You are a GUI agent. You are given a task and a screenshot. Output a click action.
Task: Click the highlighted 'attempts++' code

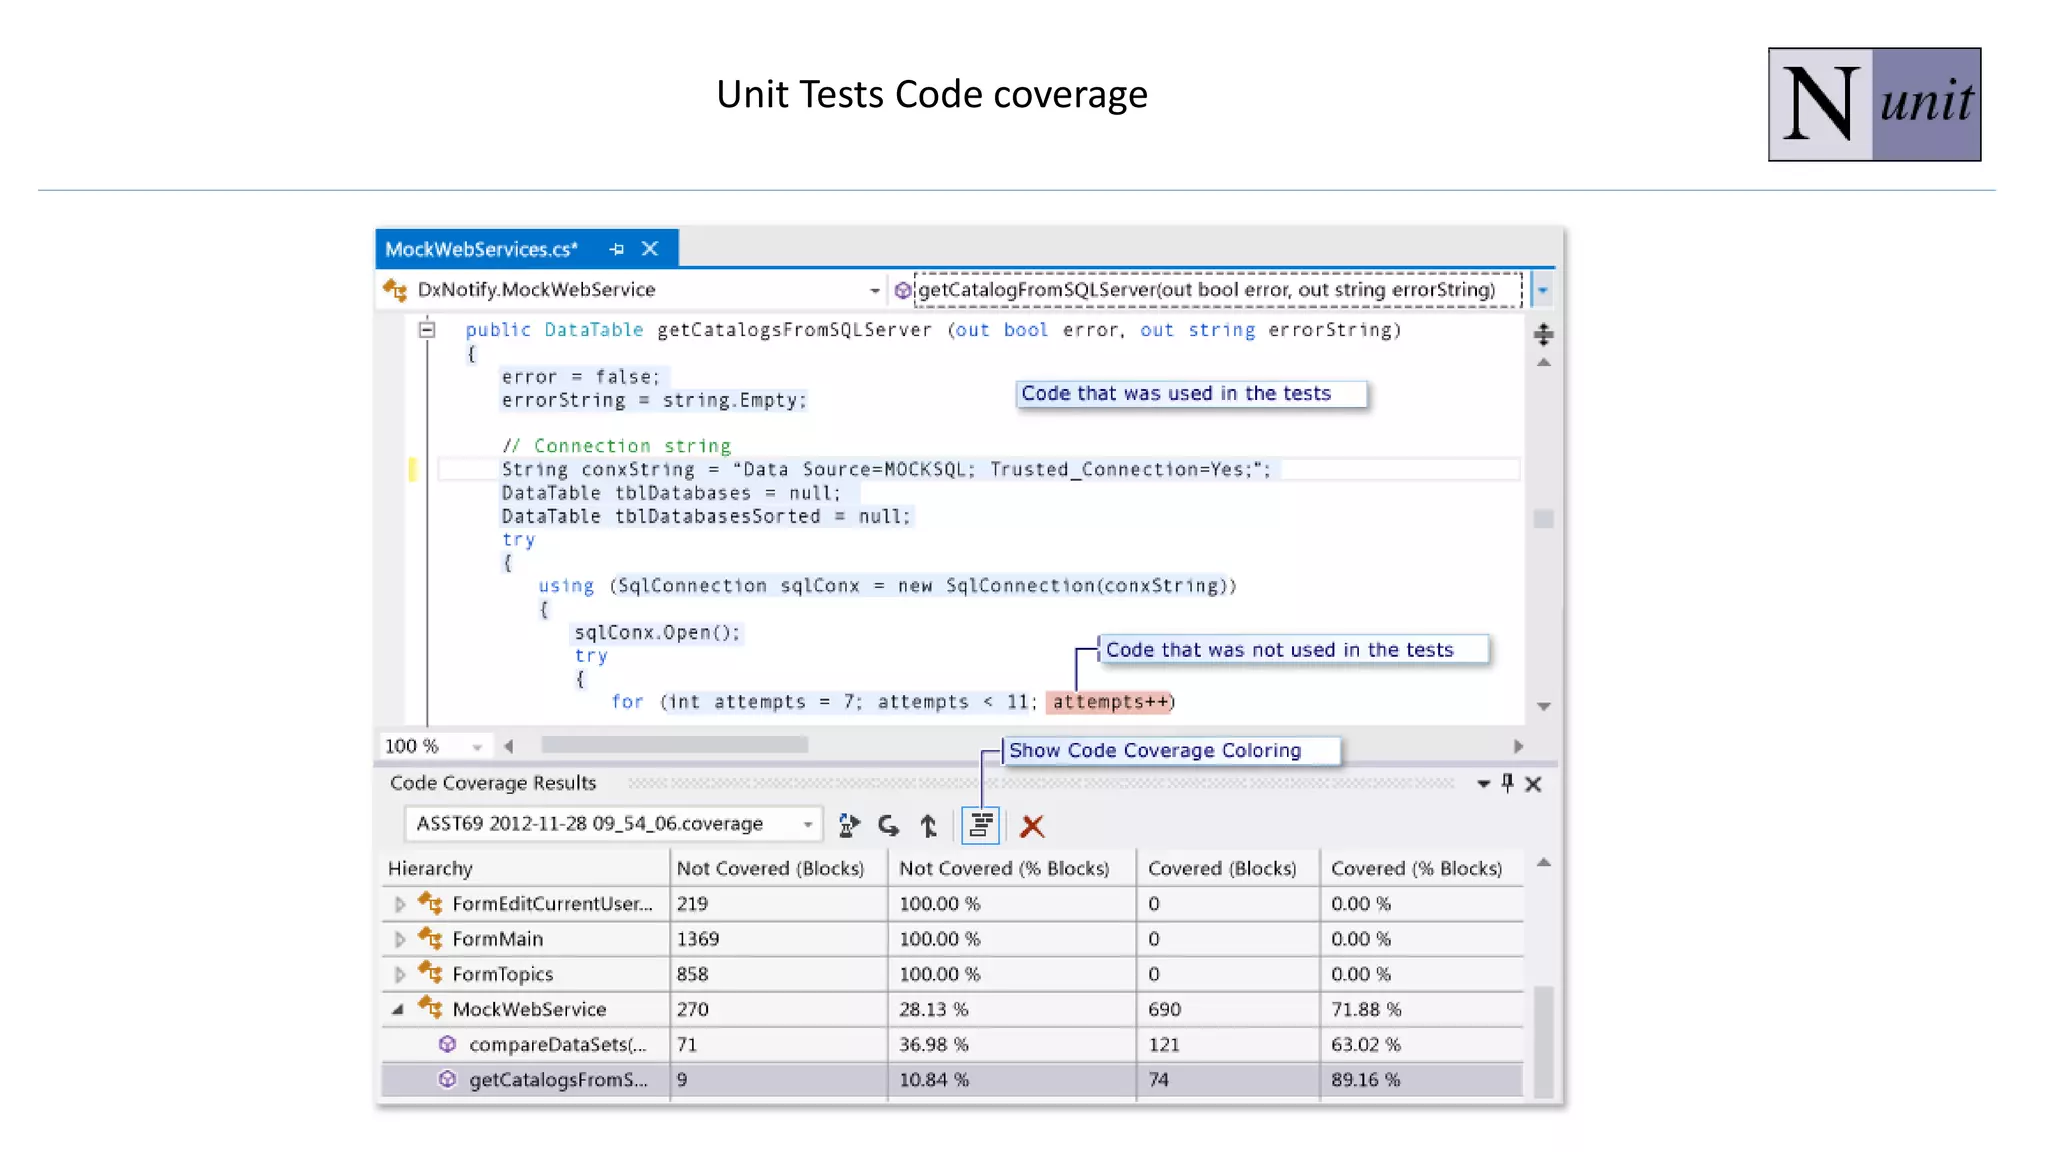pyautogui.click(x=1109, y=702)
